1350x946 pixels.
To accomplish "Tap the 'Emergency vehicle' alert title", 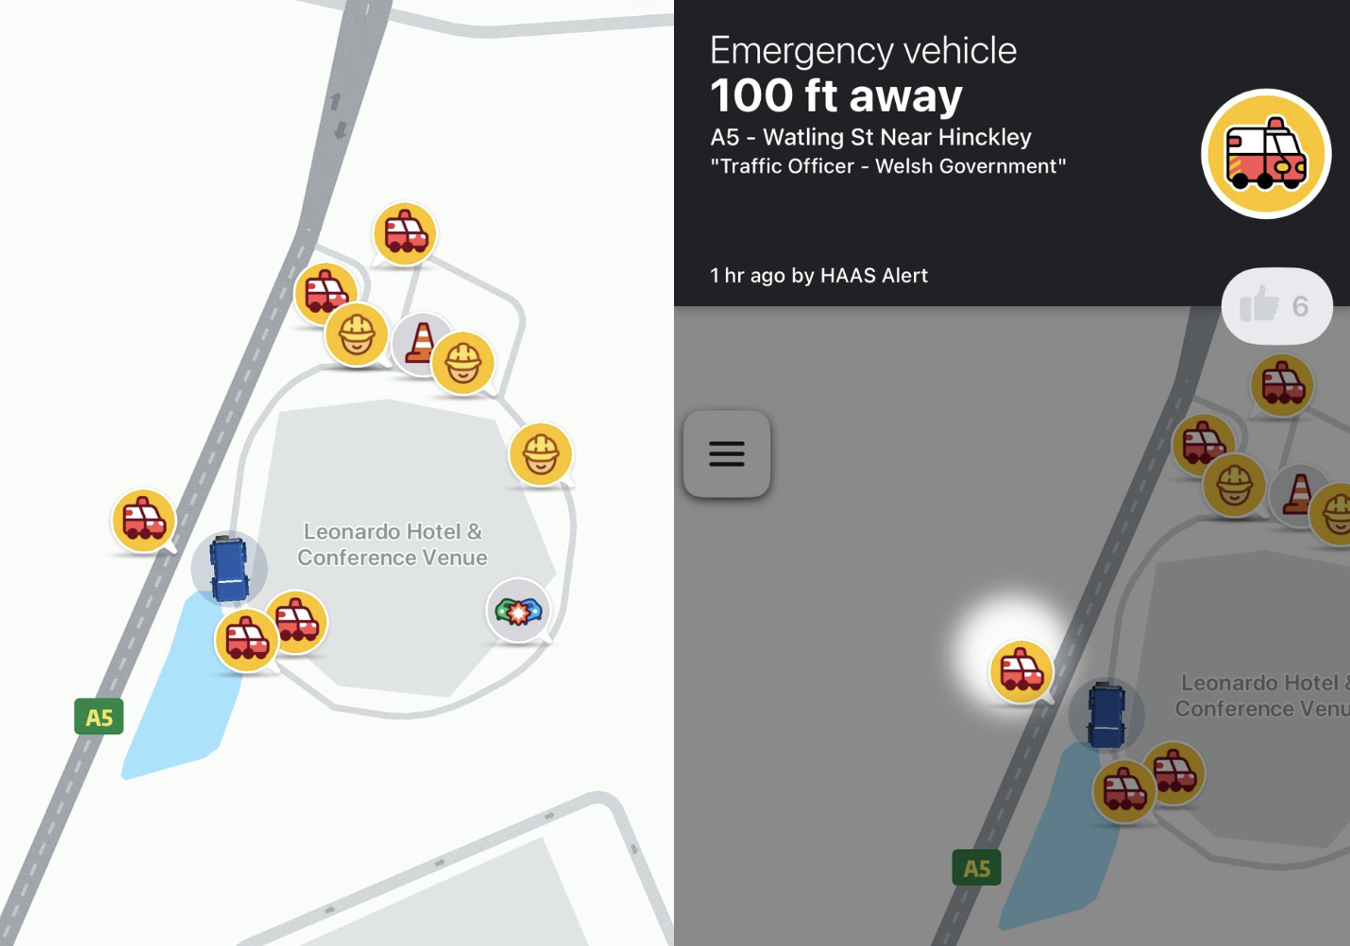I will [x=863, y=50].
